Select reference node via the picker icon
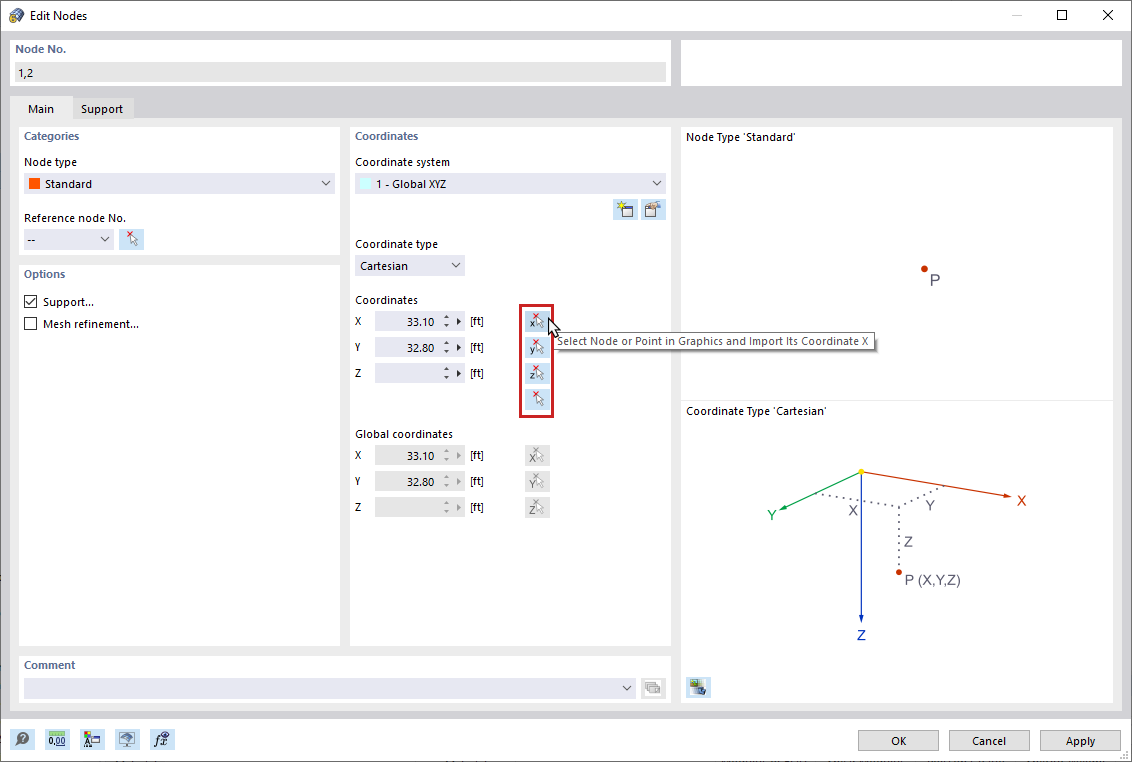 pyautogui.click(x=131, y=238)
